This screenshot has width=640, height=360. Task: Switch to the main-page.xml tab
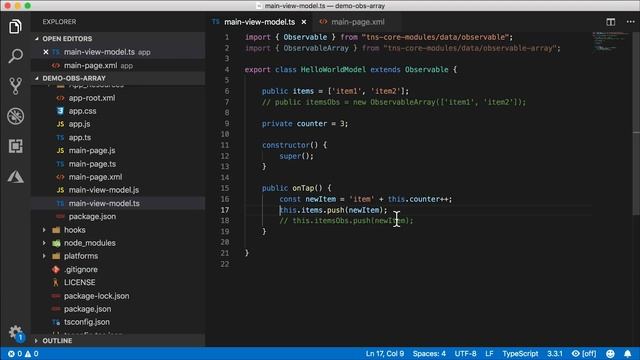[357, 22]
